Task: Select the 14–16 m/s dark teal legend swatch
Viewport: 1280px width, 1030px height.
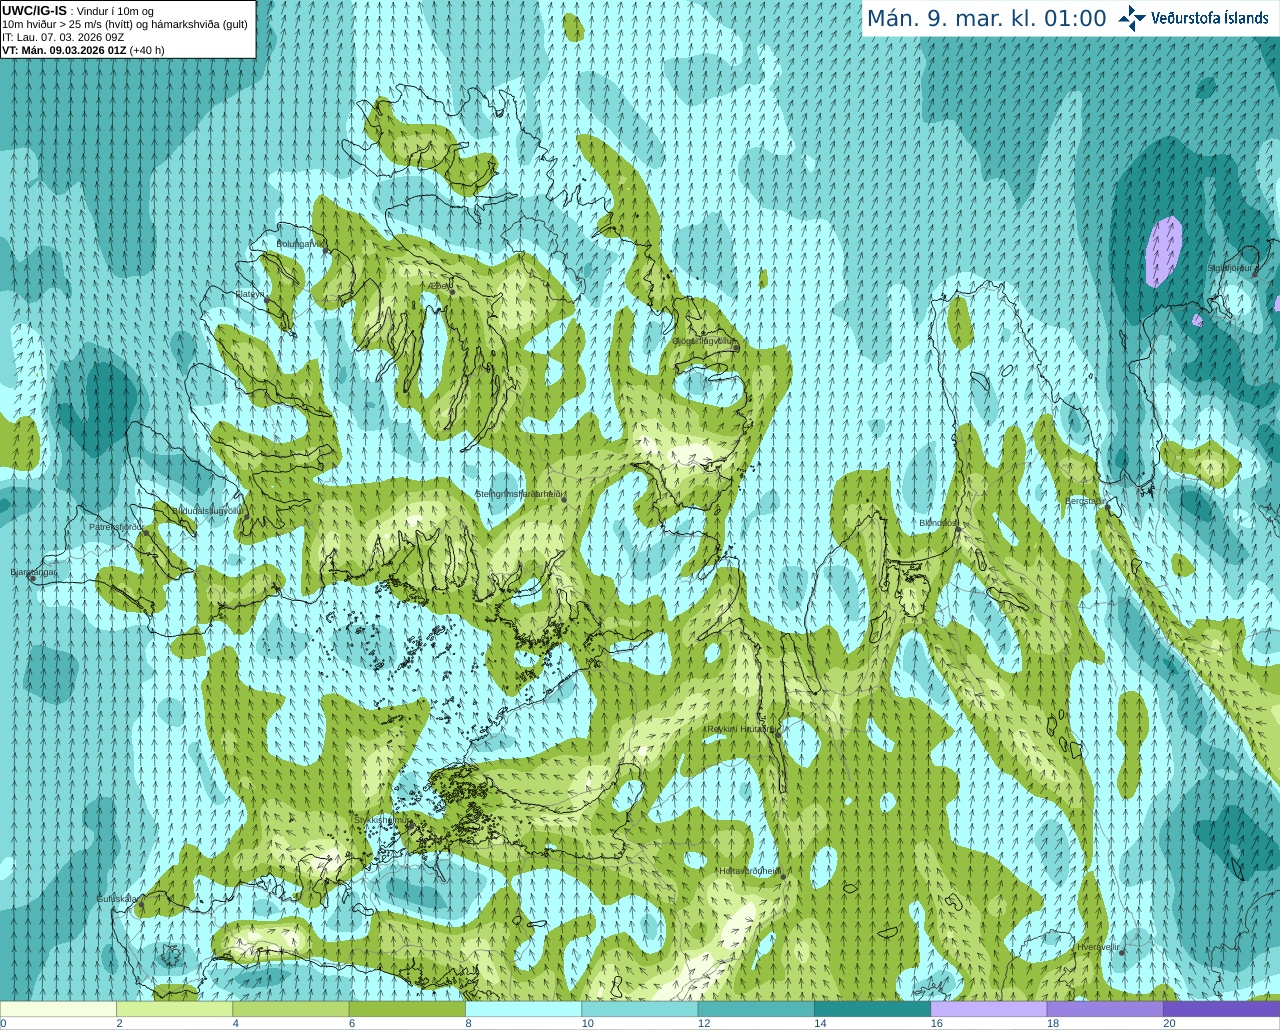Action: 872,1009
